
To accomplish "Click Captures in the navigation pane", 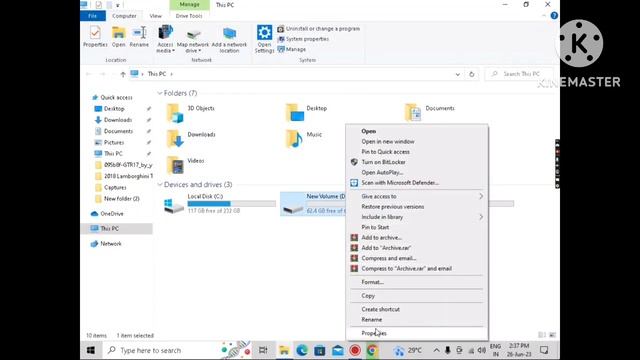I will click(115, 188).
